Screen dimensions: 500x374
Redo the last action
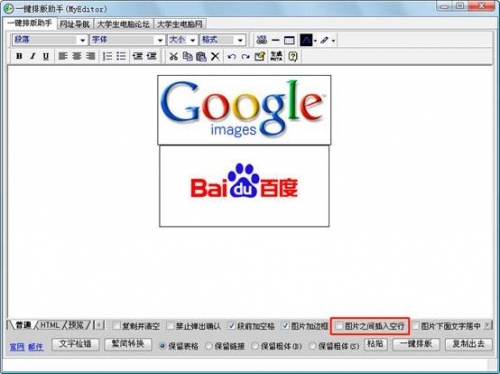click(x=245, y=56)
